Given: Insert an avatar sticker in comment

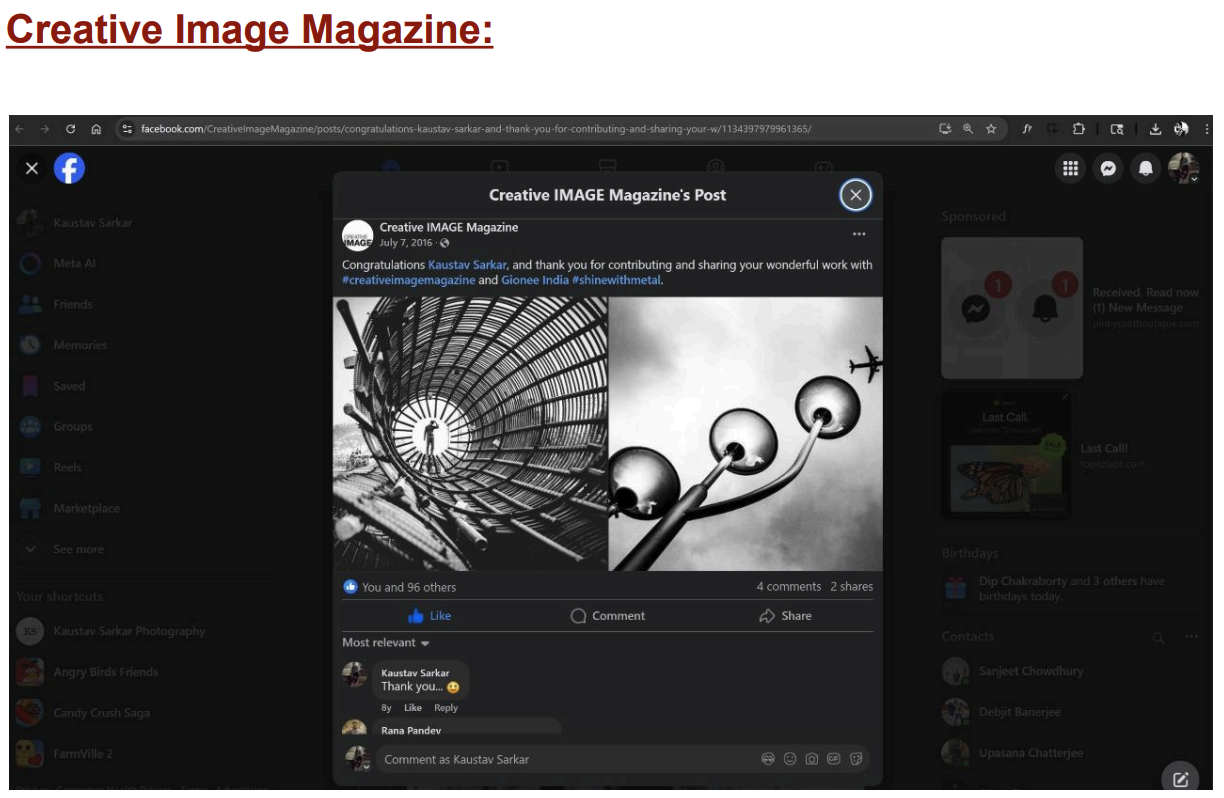Looking at the screenshot, I should (768, 759).
